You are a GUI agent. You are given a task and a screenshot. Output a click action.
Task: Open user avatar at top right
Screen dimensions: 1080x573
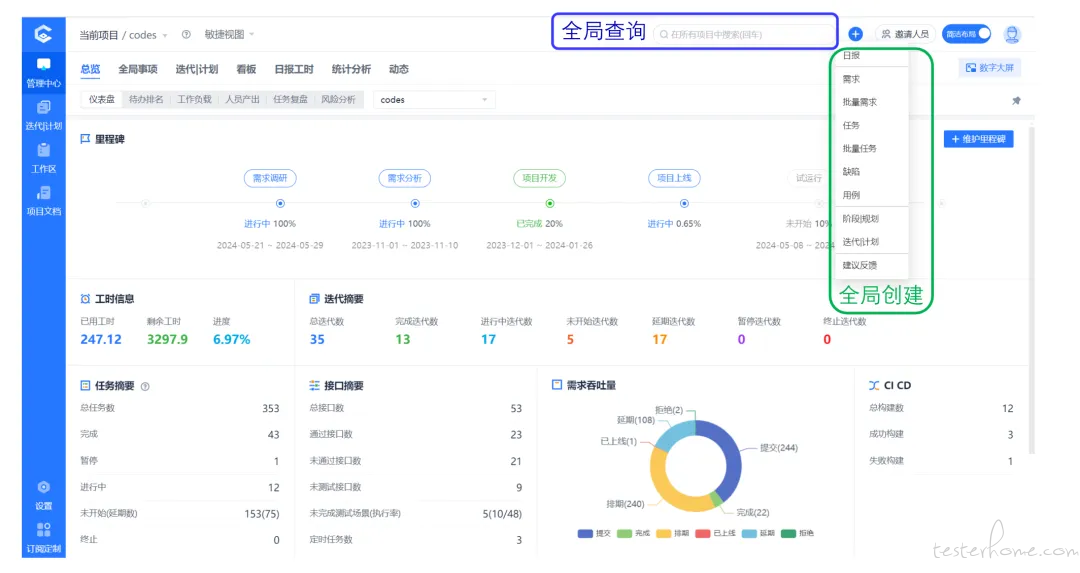tap(1012, 34)
